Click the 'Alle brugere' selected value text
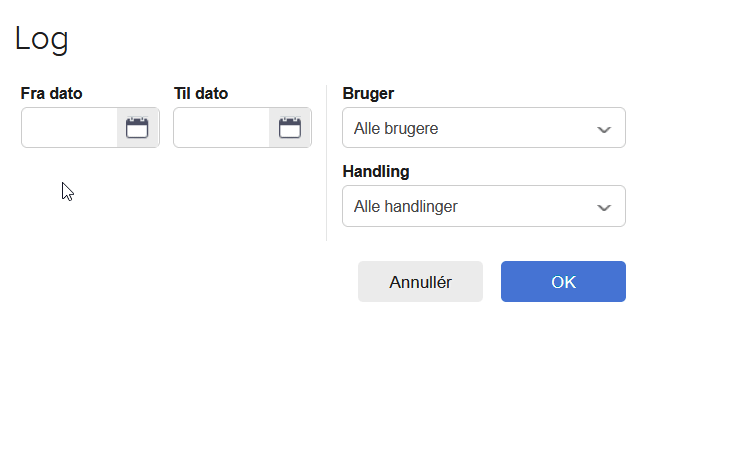745x454 pixels. pos(396,129)
